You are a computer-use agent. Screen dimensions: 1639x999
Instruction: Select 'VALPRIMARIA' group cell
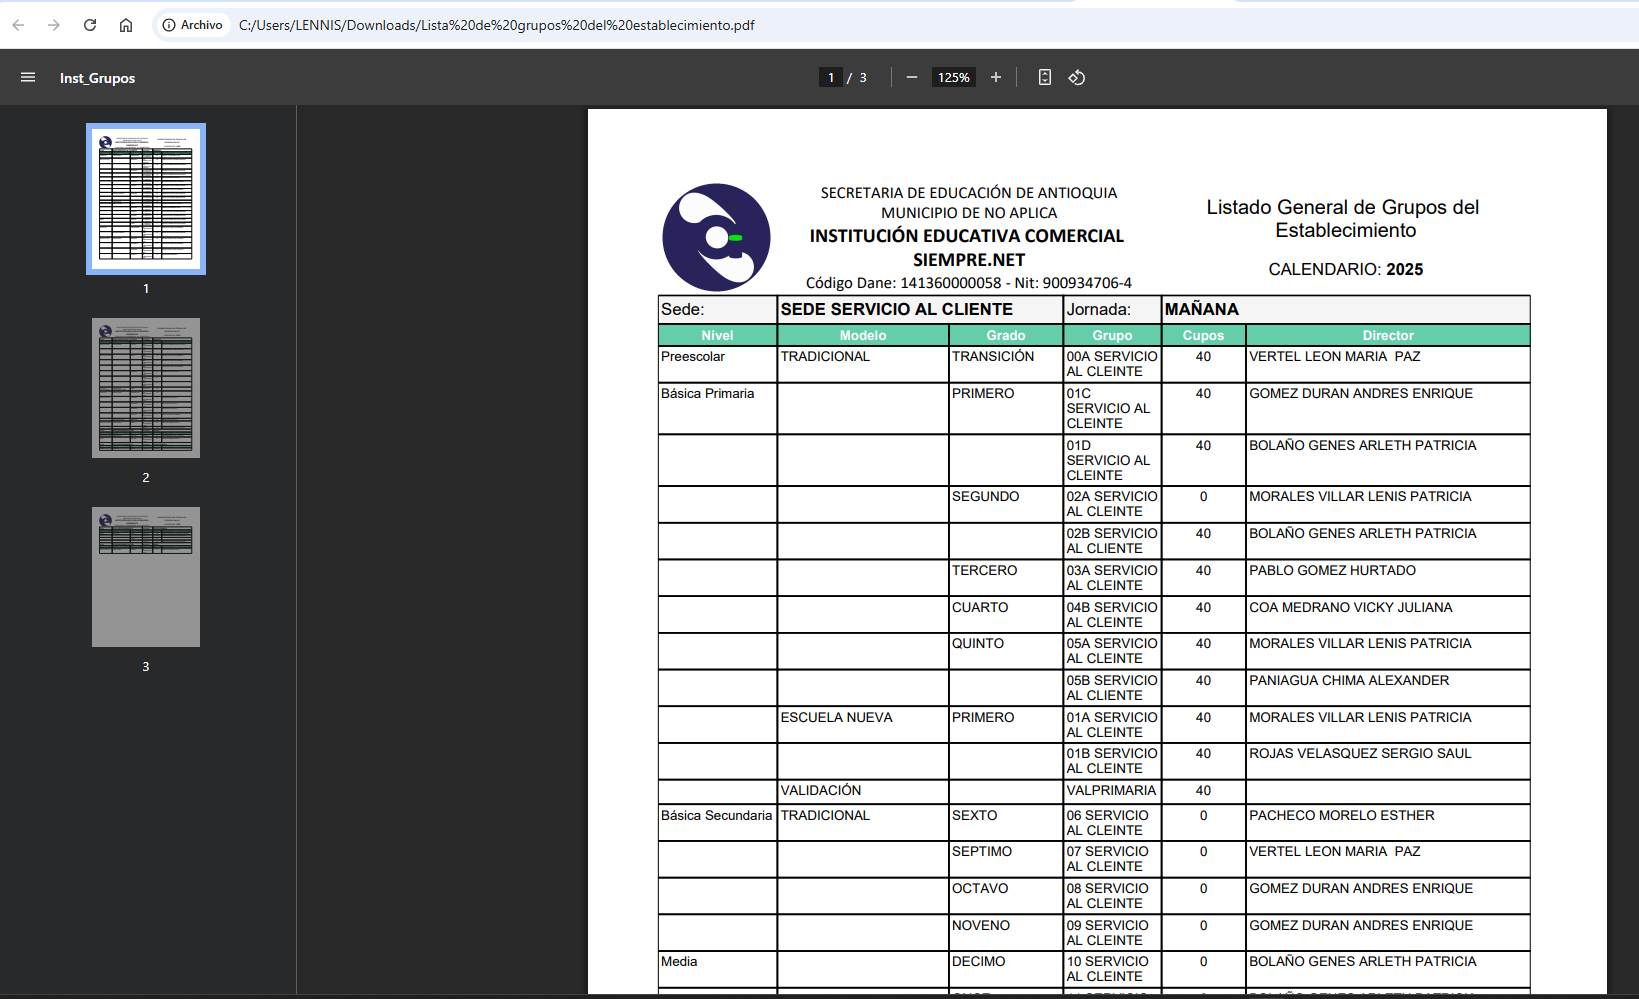[1111, 791]
